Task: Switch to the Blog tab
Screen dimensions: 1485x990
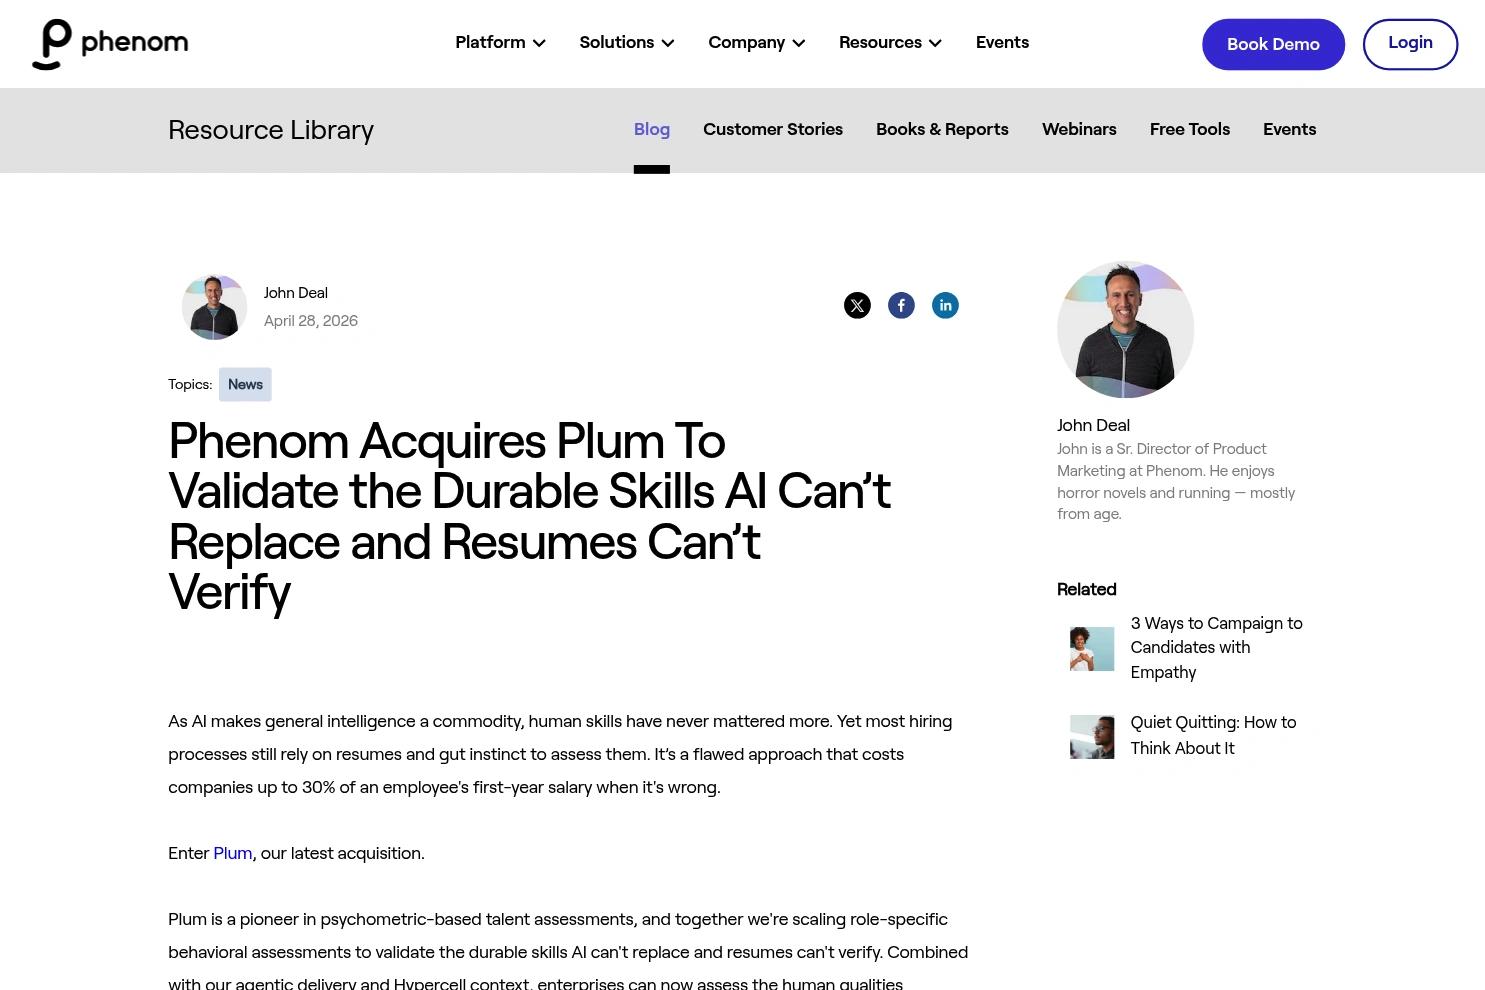Action: [652, 130]
